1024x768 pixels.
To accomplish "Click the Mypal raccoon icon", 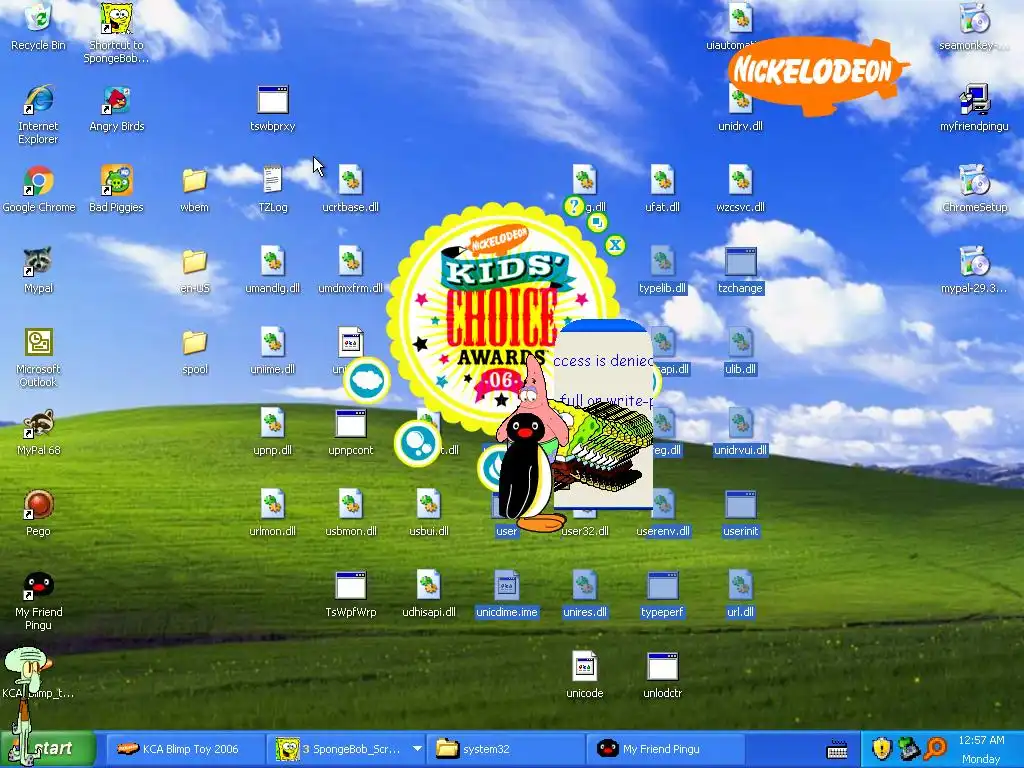I will click(38, 270).
